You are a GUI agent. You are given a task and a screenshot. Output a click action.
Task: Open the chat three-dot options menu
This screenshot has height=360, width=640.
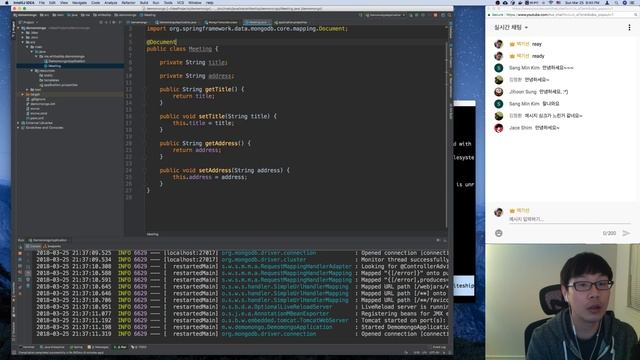(629, 27)
